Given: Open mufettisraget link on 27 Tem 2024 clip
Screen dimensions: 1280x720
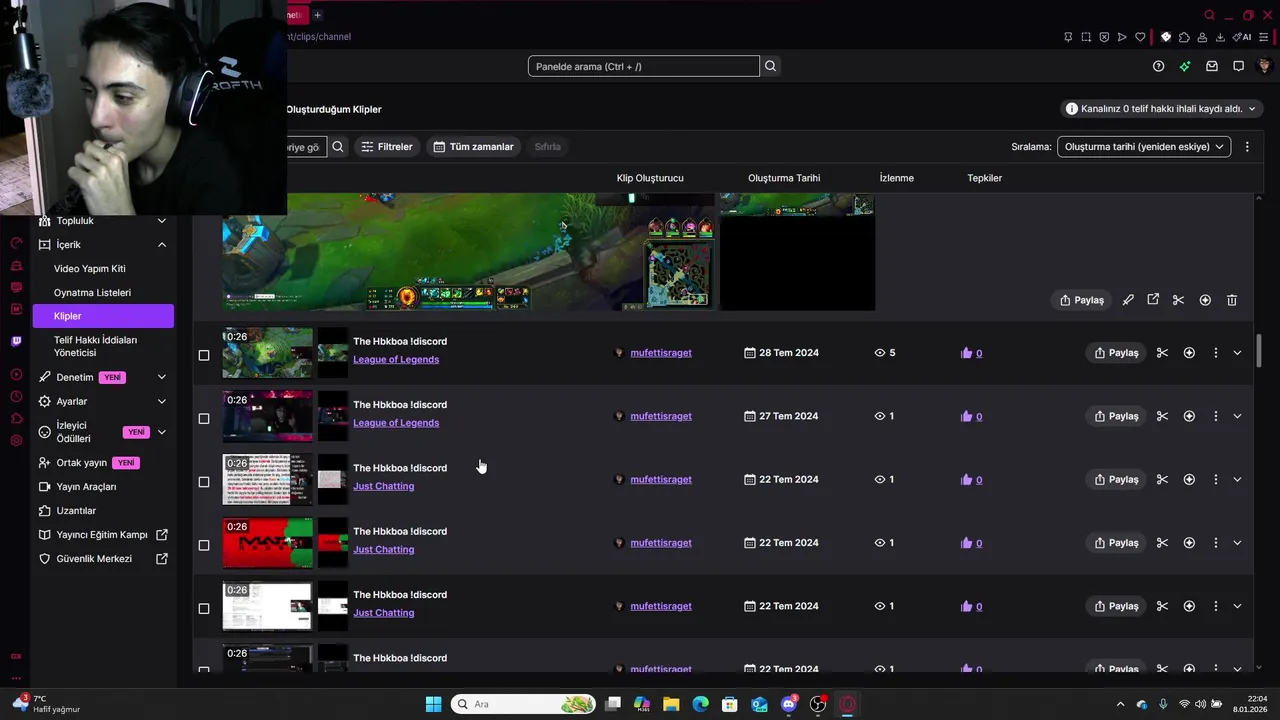Looking at the screenshot, I should (661, 416).
